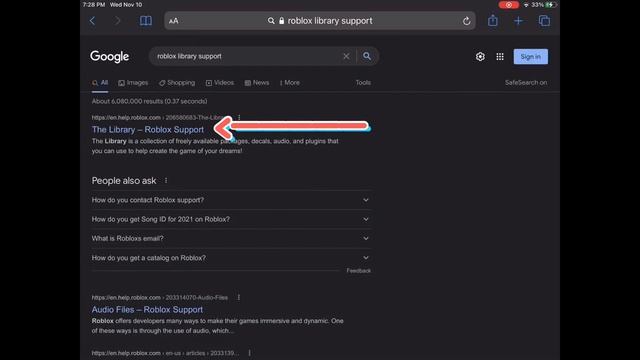Expand How do you contact Roblox support

[231, 200]
